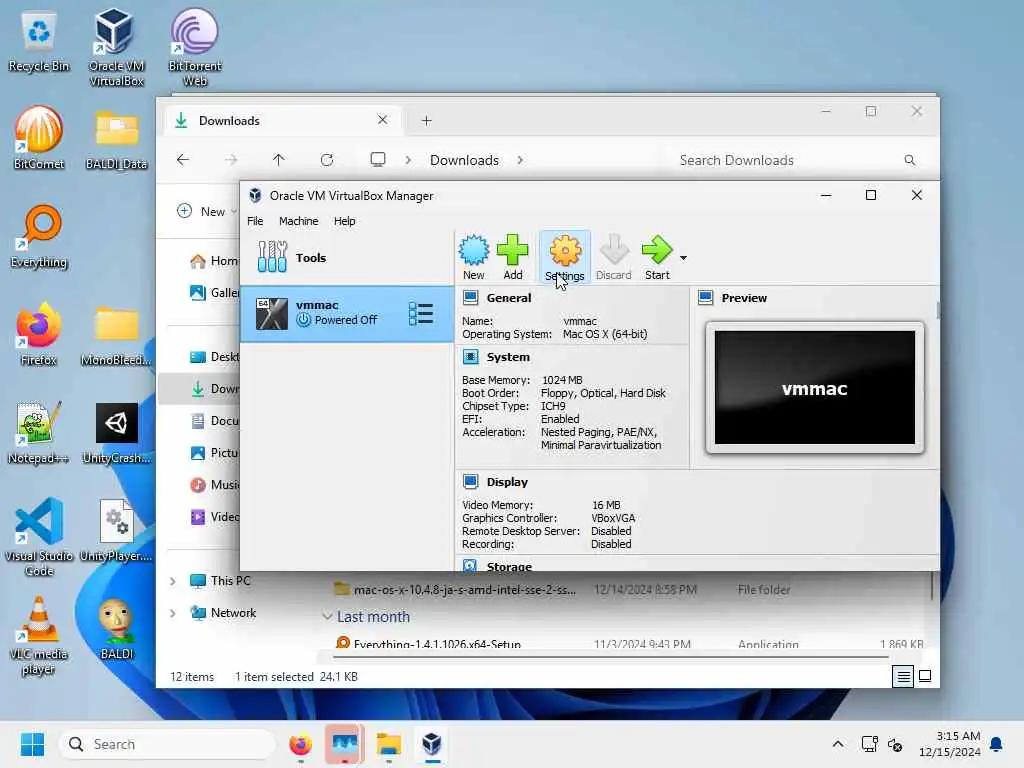This screenshot has height=768, width=1024.
Task: Go back in File Explorer
Action: (x=183, y=160)
